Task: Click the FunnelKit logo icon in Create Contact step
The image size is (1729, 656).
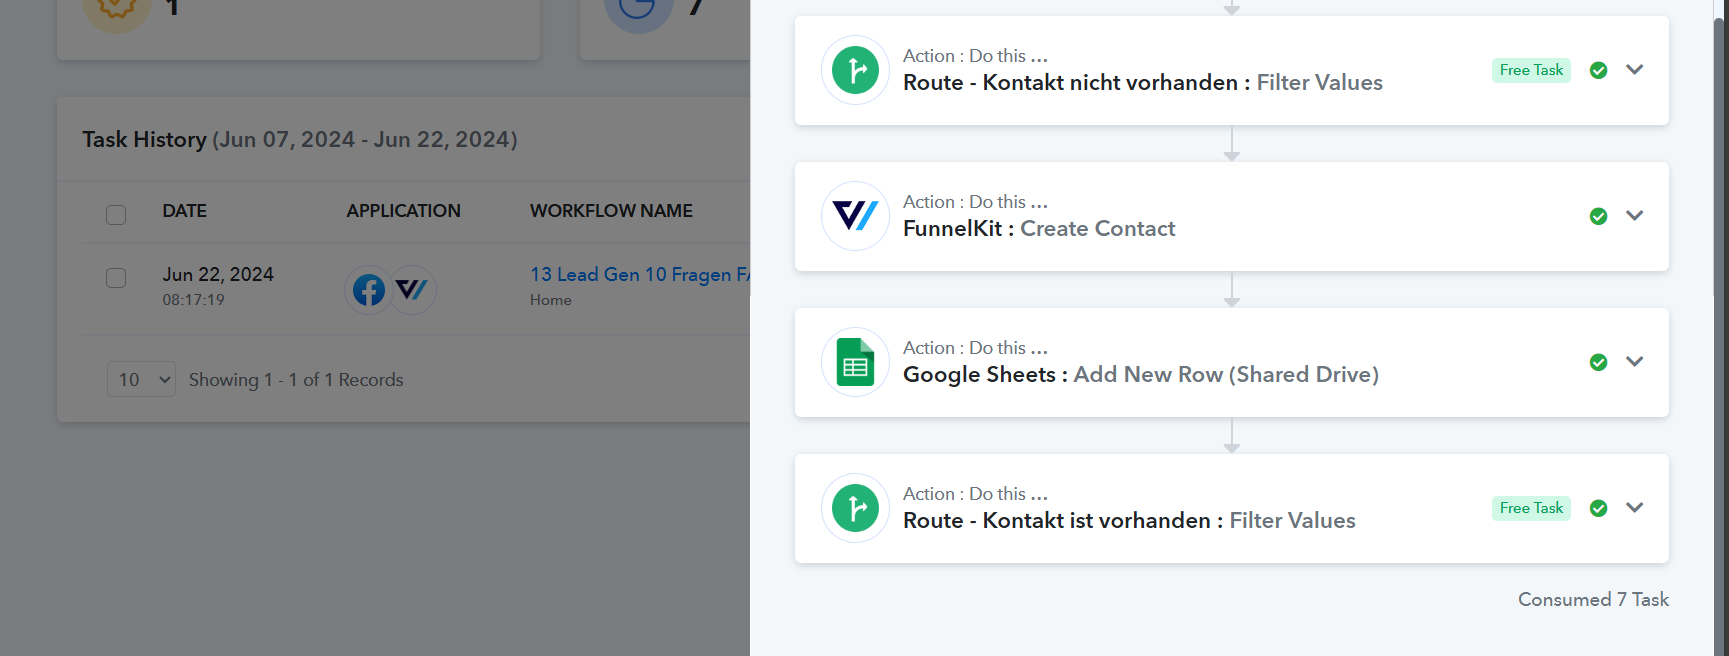Action: point(855,216)
